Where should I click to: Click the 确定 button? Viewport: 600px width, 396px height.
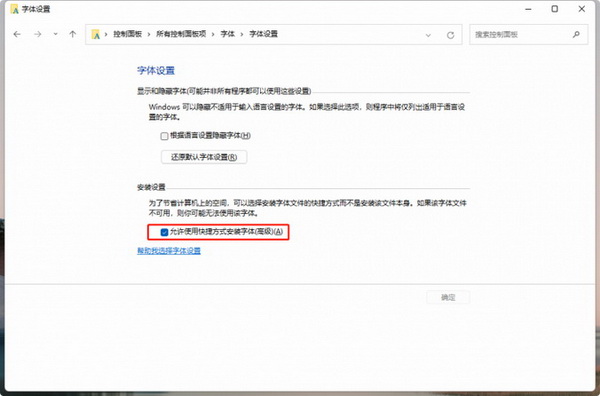click(x=448, y=297)
